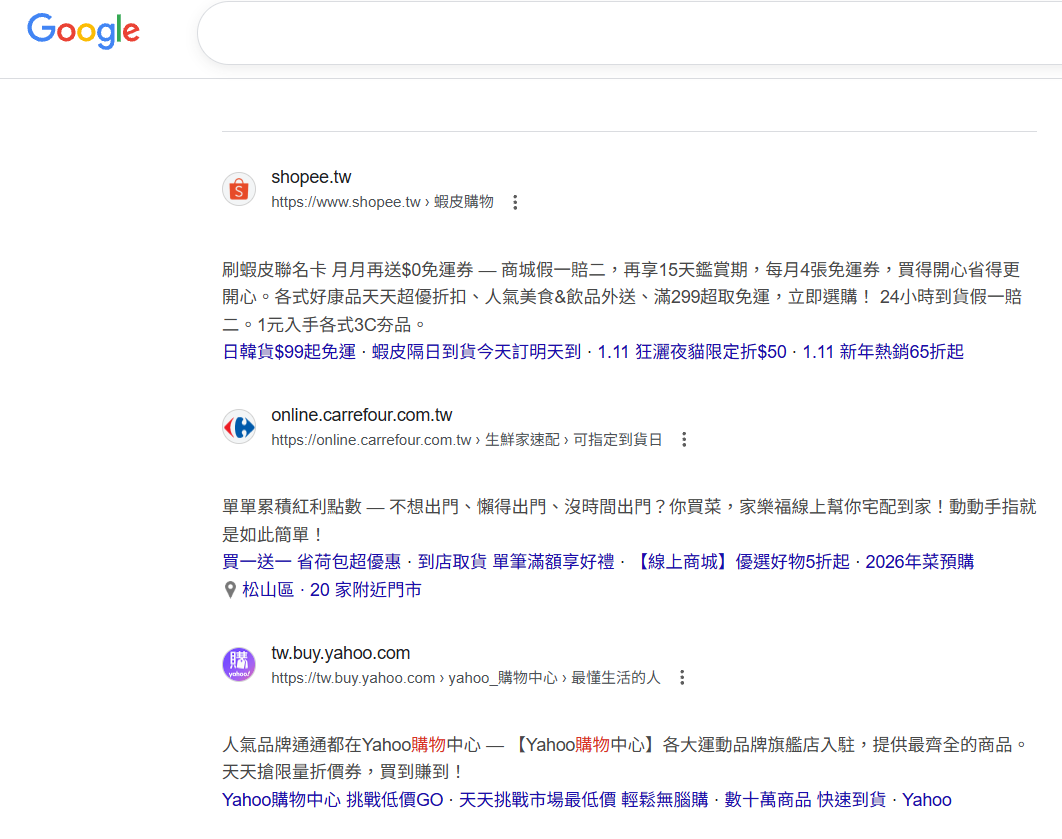Open more options for shopee.tw result
1062x839 pixels.
click(515, 202)
